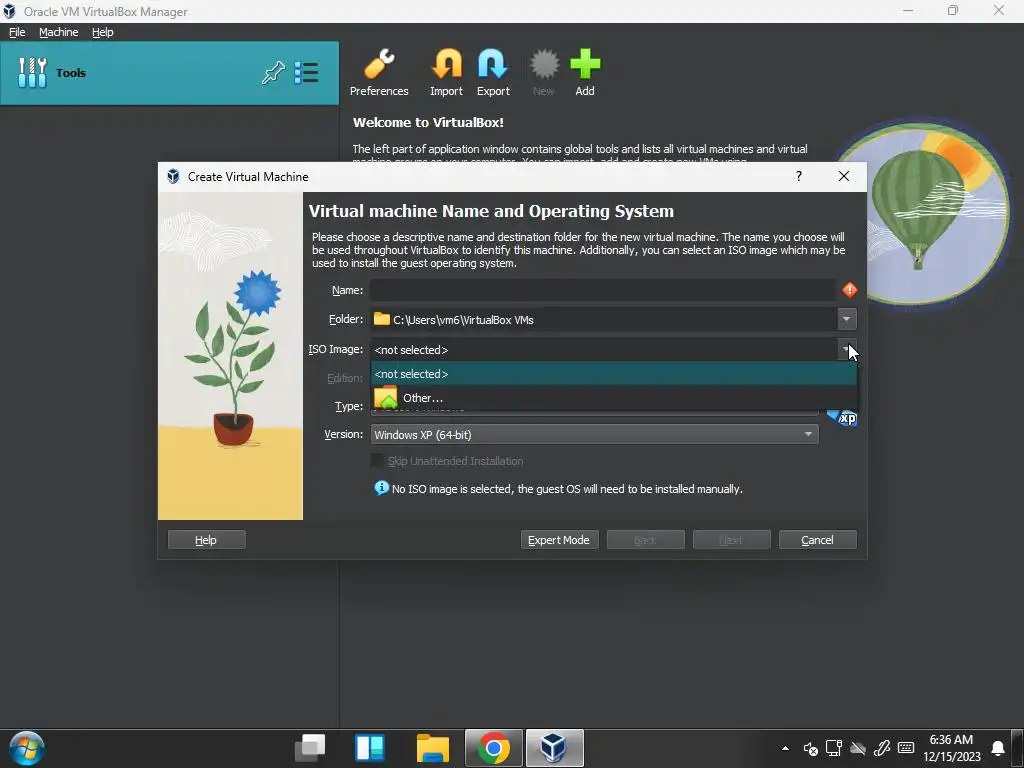Click the red Name warning icon

point(850,290)
